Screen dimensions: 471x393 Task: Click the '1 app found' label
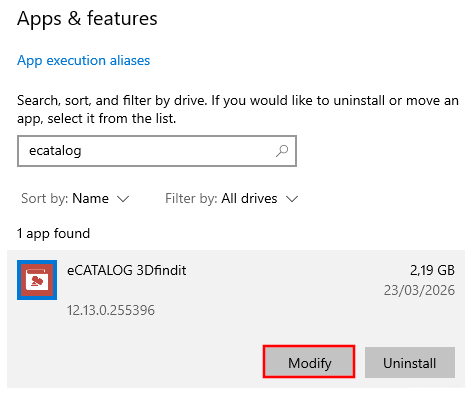(53, 233)
